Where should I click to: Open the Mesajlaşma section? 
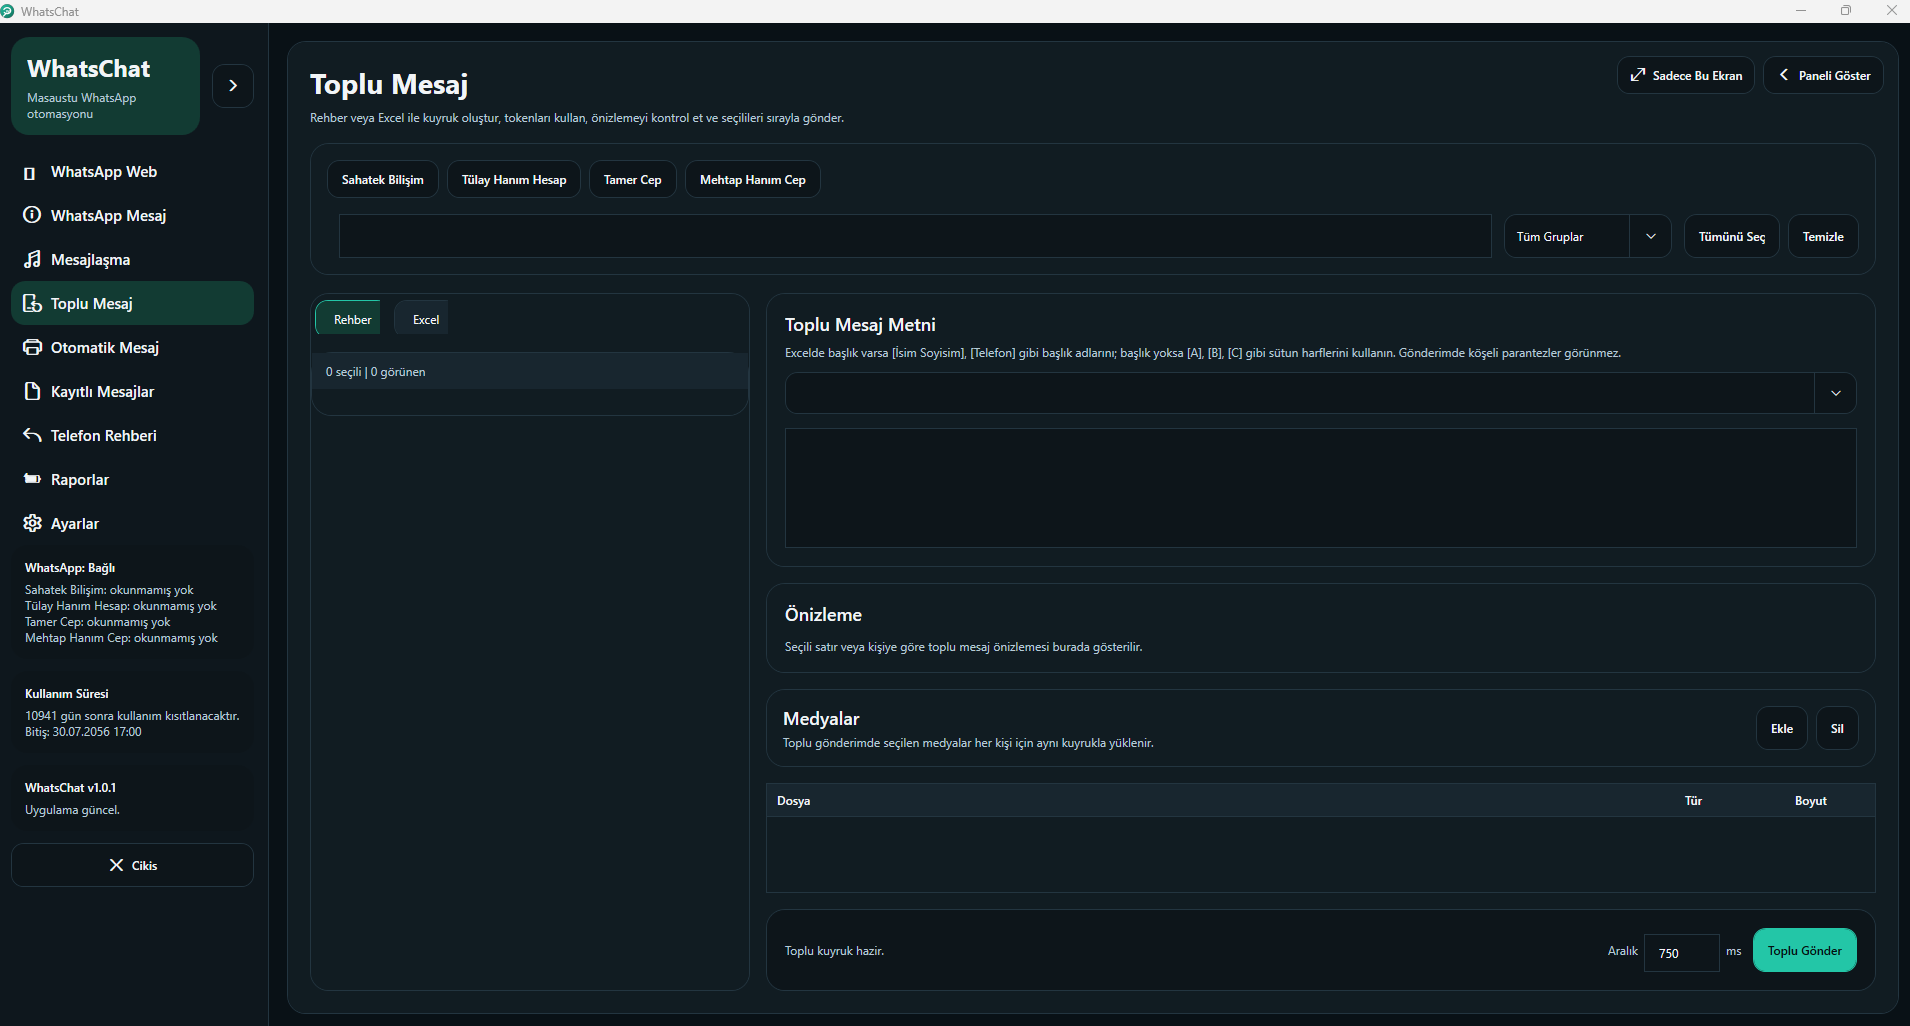tap(132, 260)
